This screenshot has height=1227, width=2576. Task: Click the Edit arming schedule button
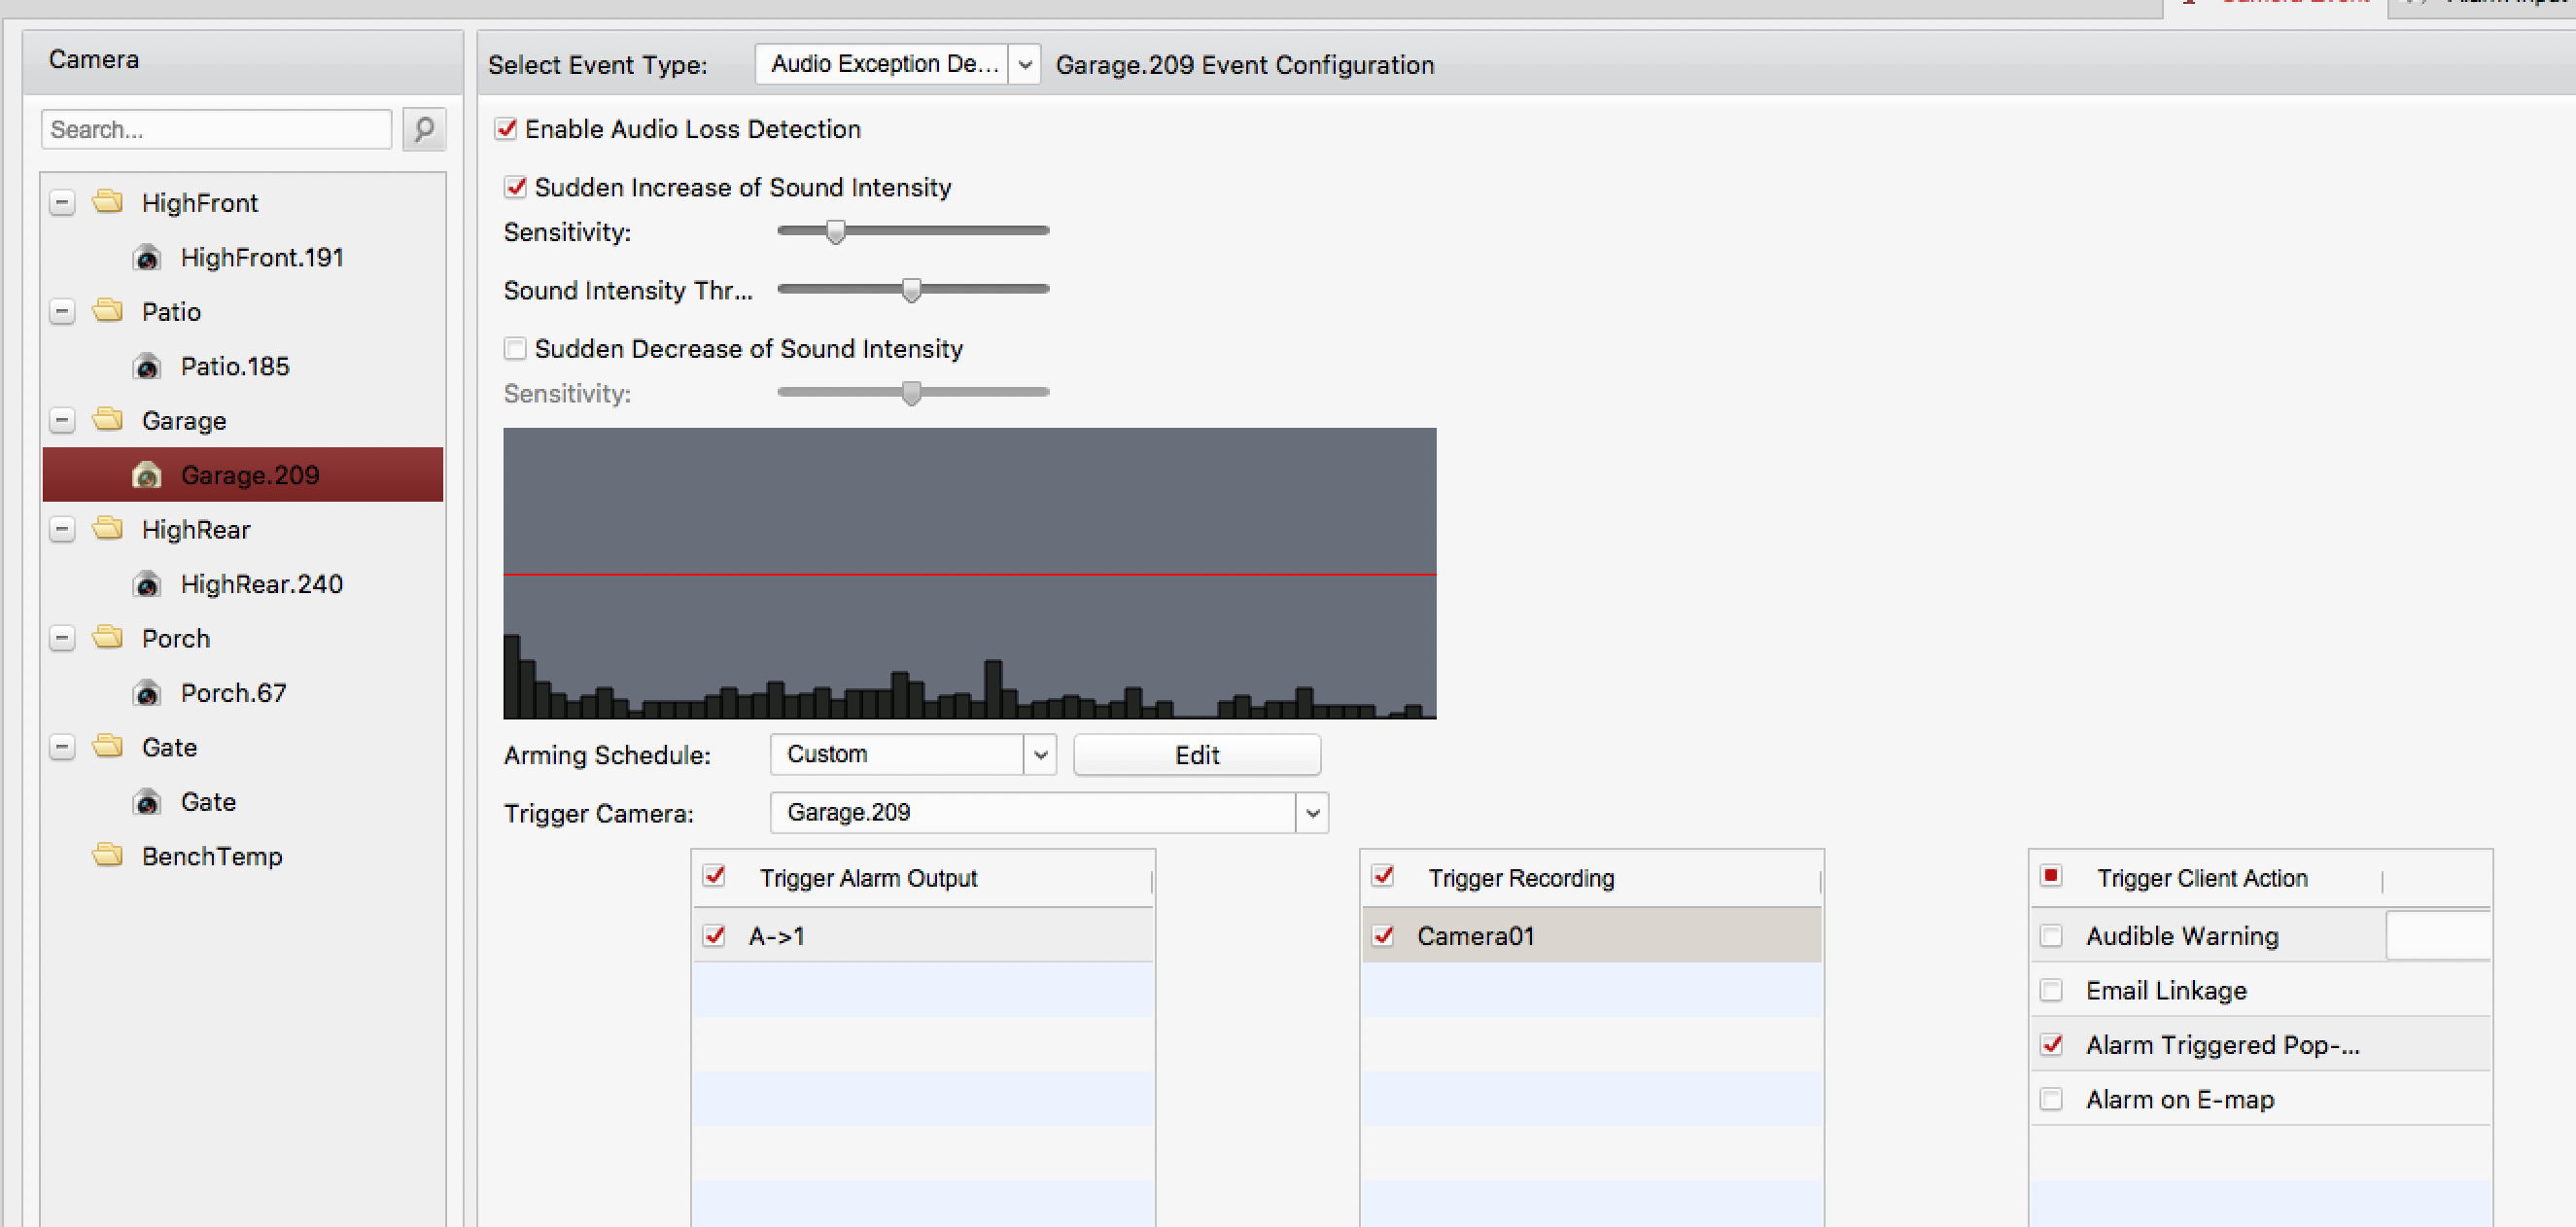click(x=1196, y=755)
